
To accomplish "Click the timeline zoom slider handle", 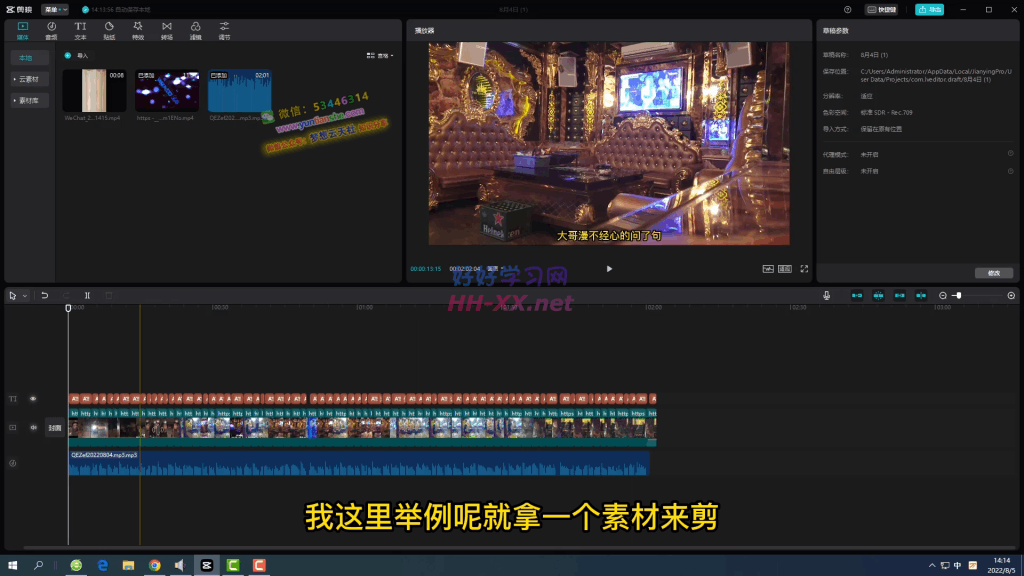I will [958, 296].
